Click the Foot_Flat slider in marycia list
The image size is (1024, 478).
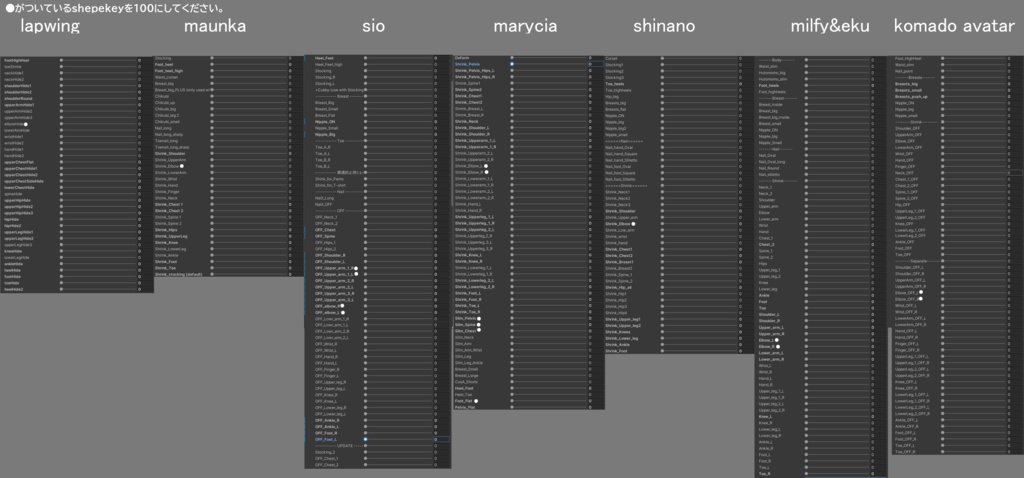(549, 401)
